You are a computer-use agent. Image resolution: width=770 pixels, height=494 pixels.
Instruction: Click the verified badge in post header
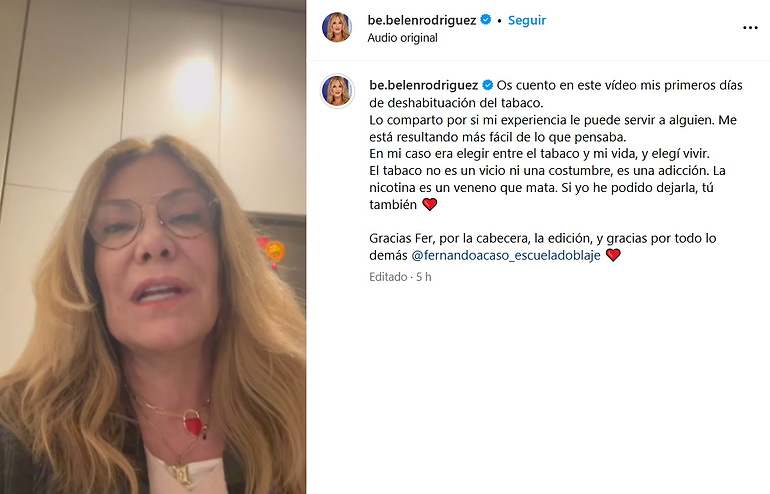point(486,20)
